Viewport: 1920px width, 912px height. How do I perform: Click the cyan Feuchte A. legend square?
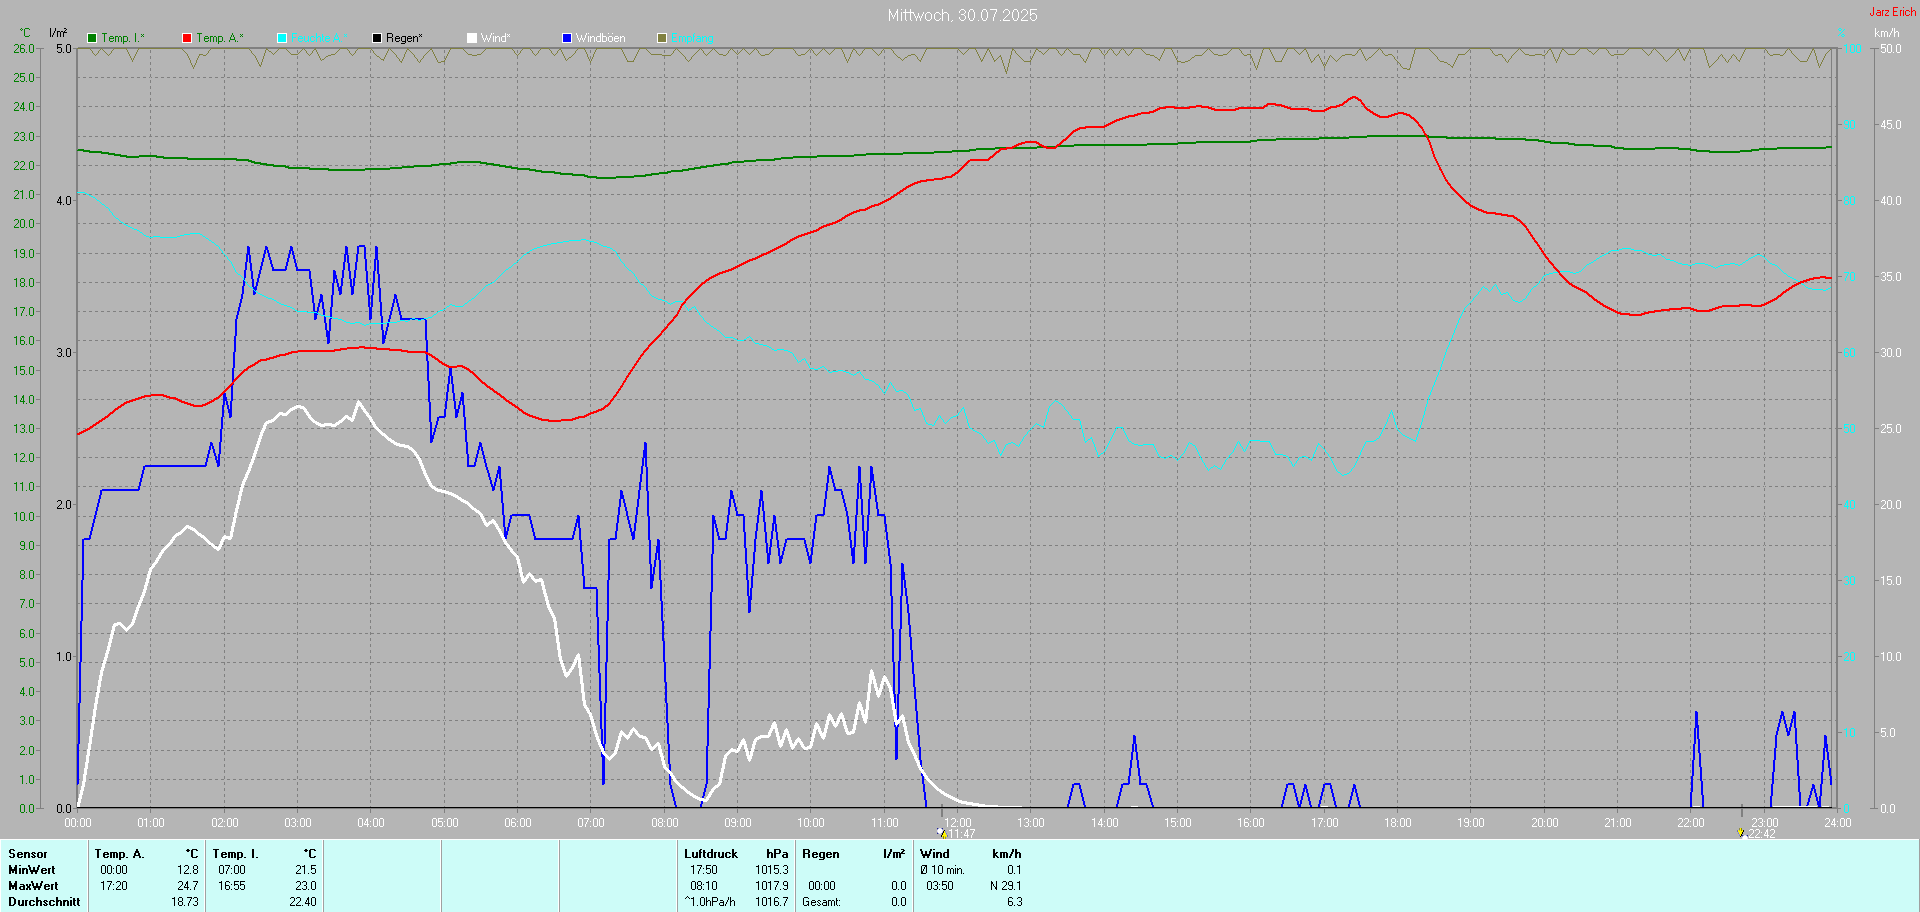pos(282,38)
